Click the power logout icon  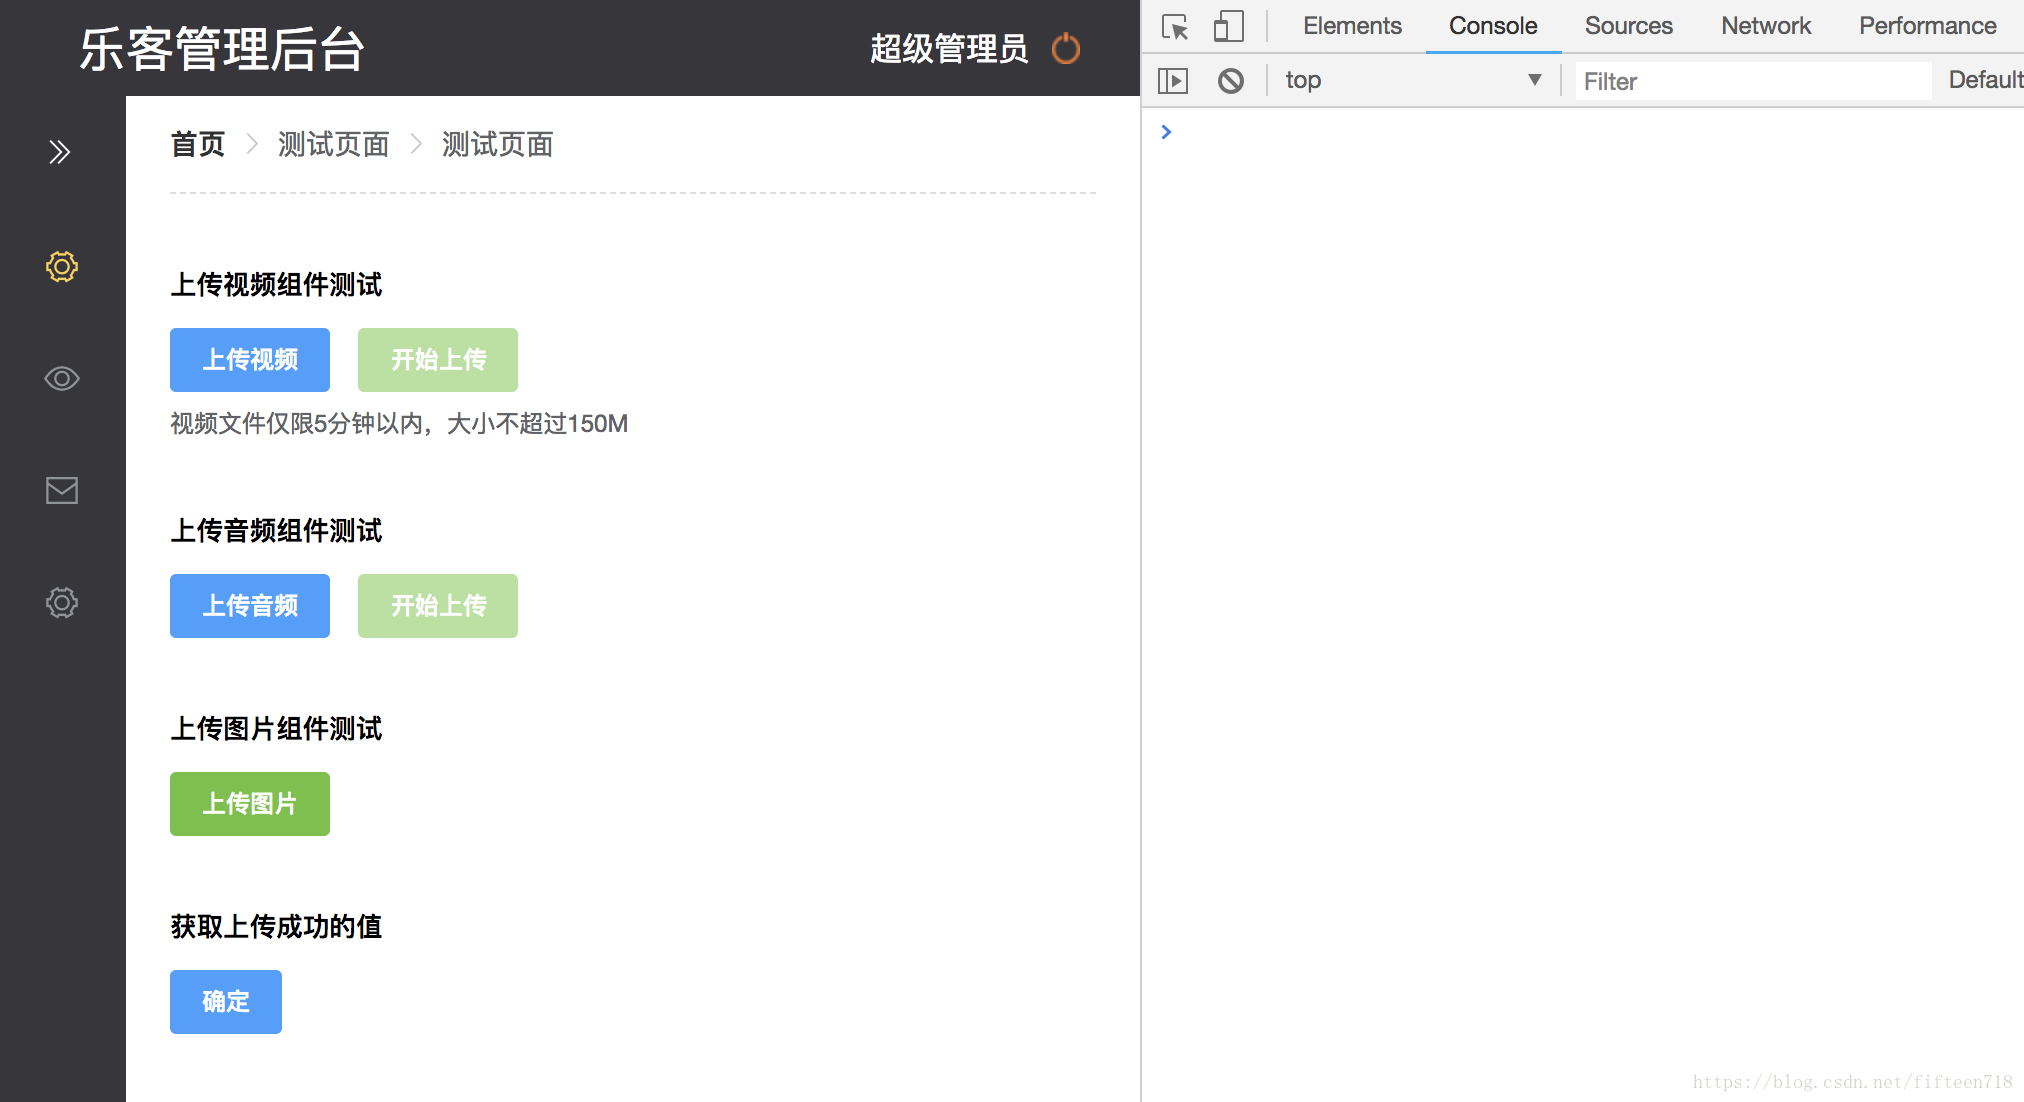click(x=1066, y=48)
